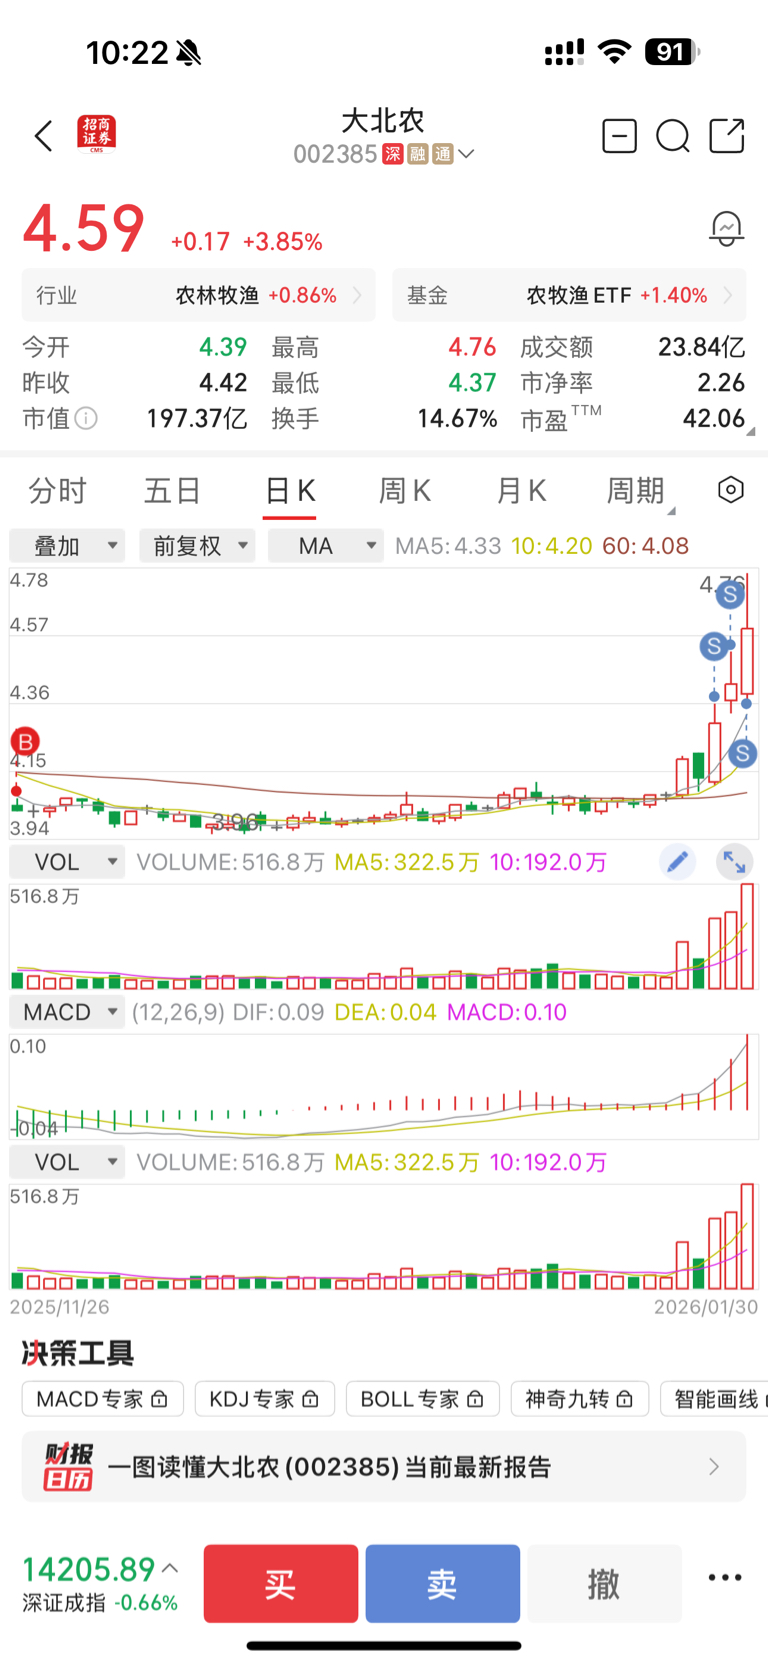
Task: Tap the 市盈TTM 42.06 value
Action: point(714,418)
